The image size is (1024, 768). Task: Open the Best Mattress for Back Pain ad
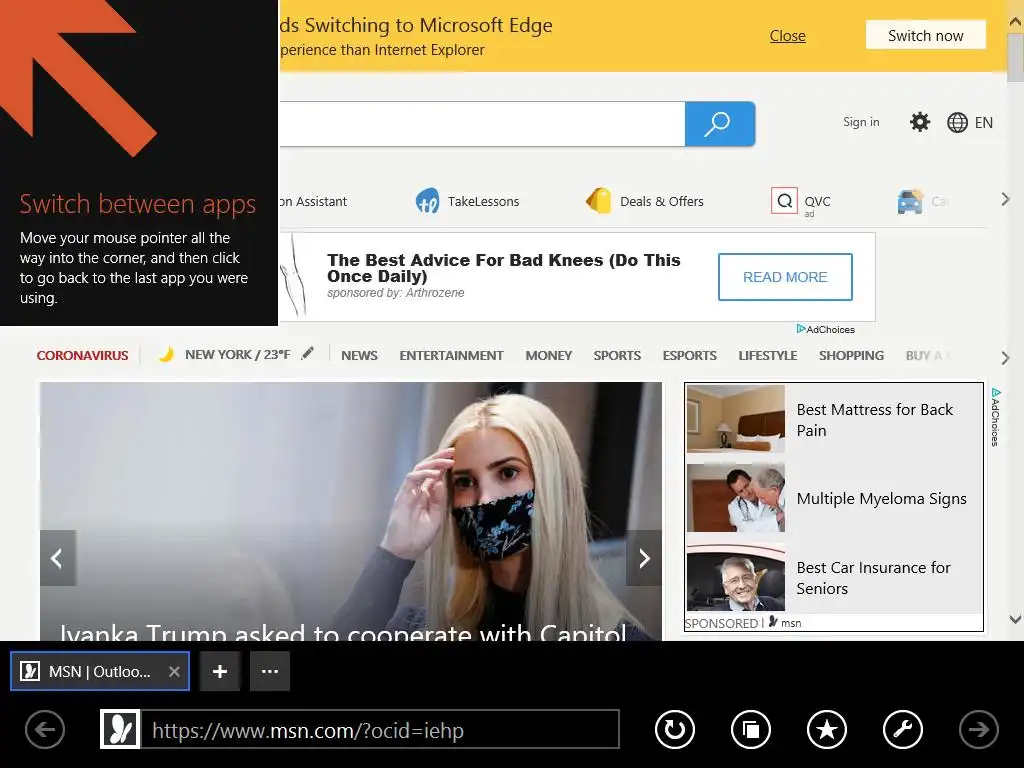[x=874, y=420]
